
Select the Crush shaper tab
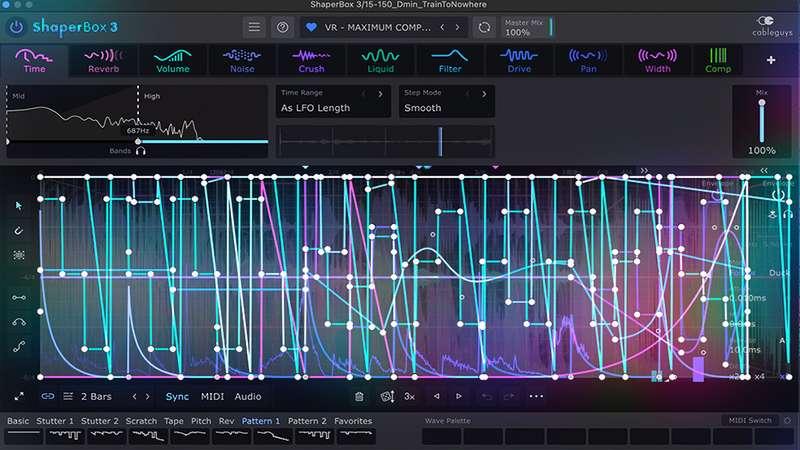(x=311, y=61)
